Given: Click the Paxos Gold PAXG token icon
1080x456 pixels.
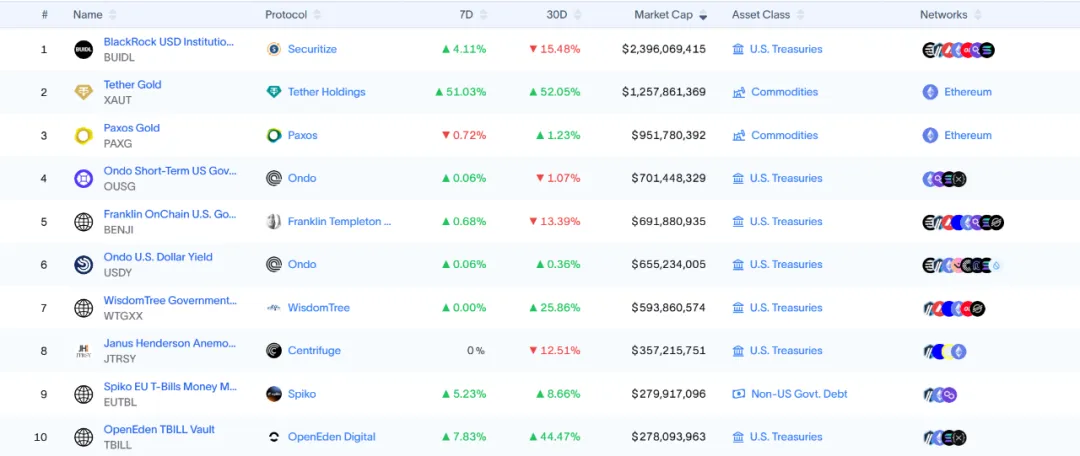Looking at the screenshot, I should point(84,136).
